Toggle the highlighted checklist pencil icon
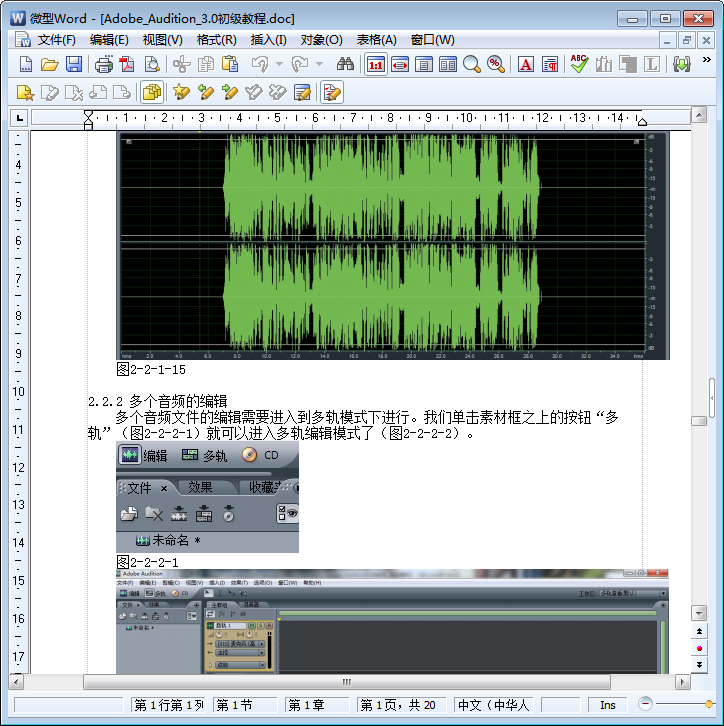Screen dimensions: 724x726 click(332, 92)
